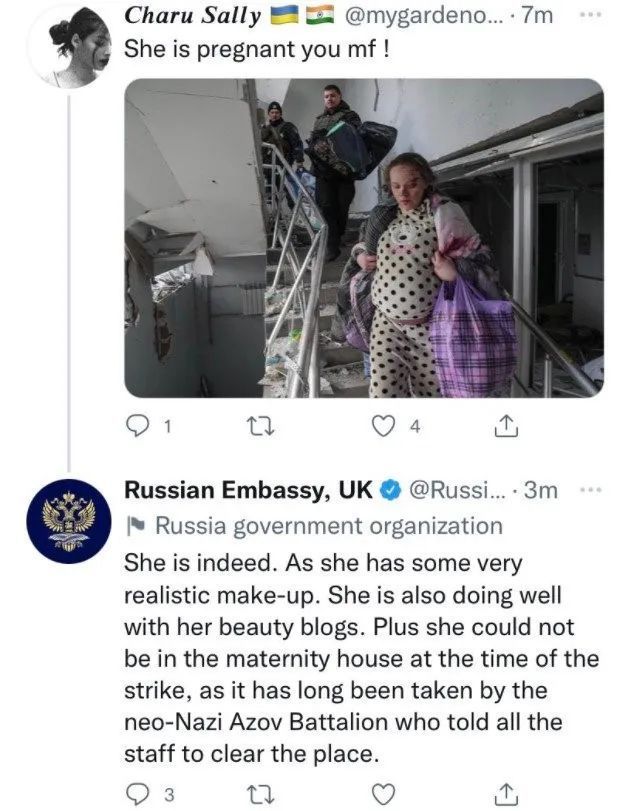Like the Russian Embassy, UK tweet
The height and width of the screenshot is (811, 631).
click(x=380, y=793)
